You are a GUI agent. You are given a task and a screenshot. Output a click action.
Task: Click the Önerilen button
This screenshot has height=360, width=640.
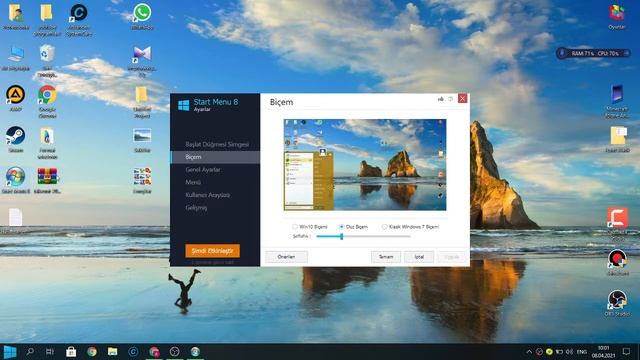click(286, 257)
